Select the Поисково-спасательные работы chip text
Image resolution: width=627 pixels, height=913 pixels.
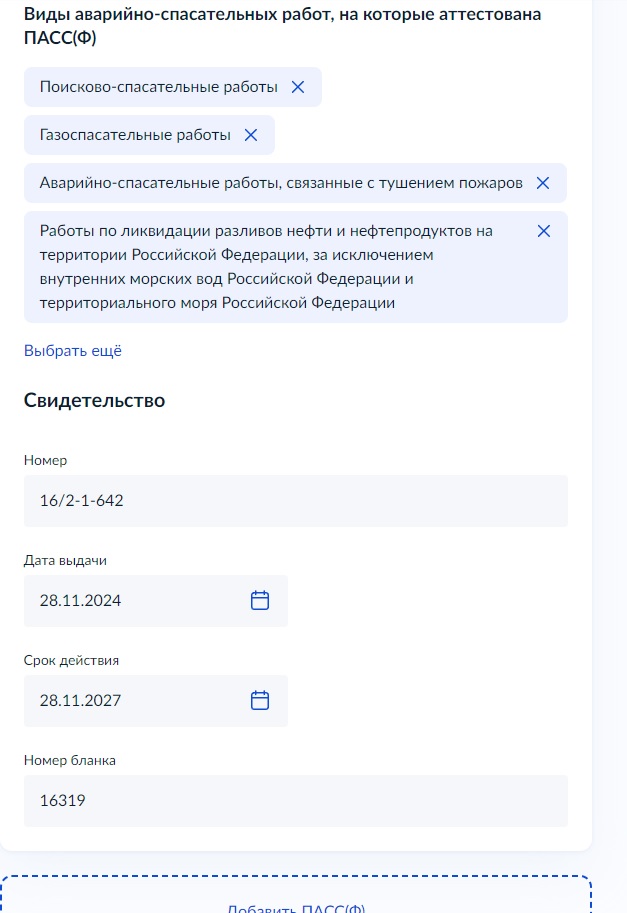[158, 87]
